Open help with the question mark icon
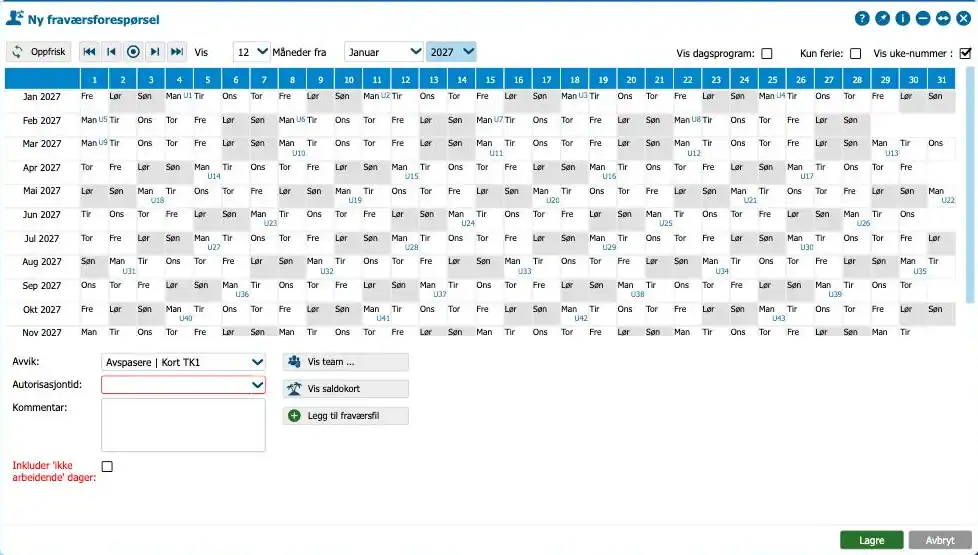978x555 pixels. [862, 19]
